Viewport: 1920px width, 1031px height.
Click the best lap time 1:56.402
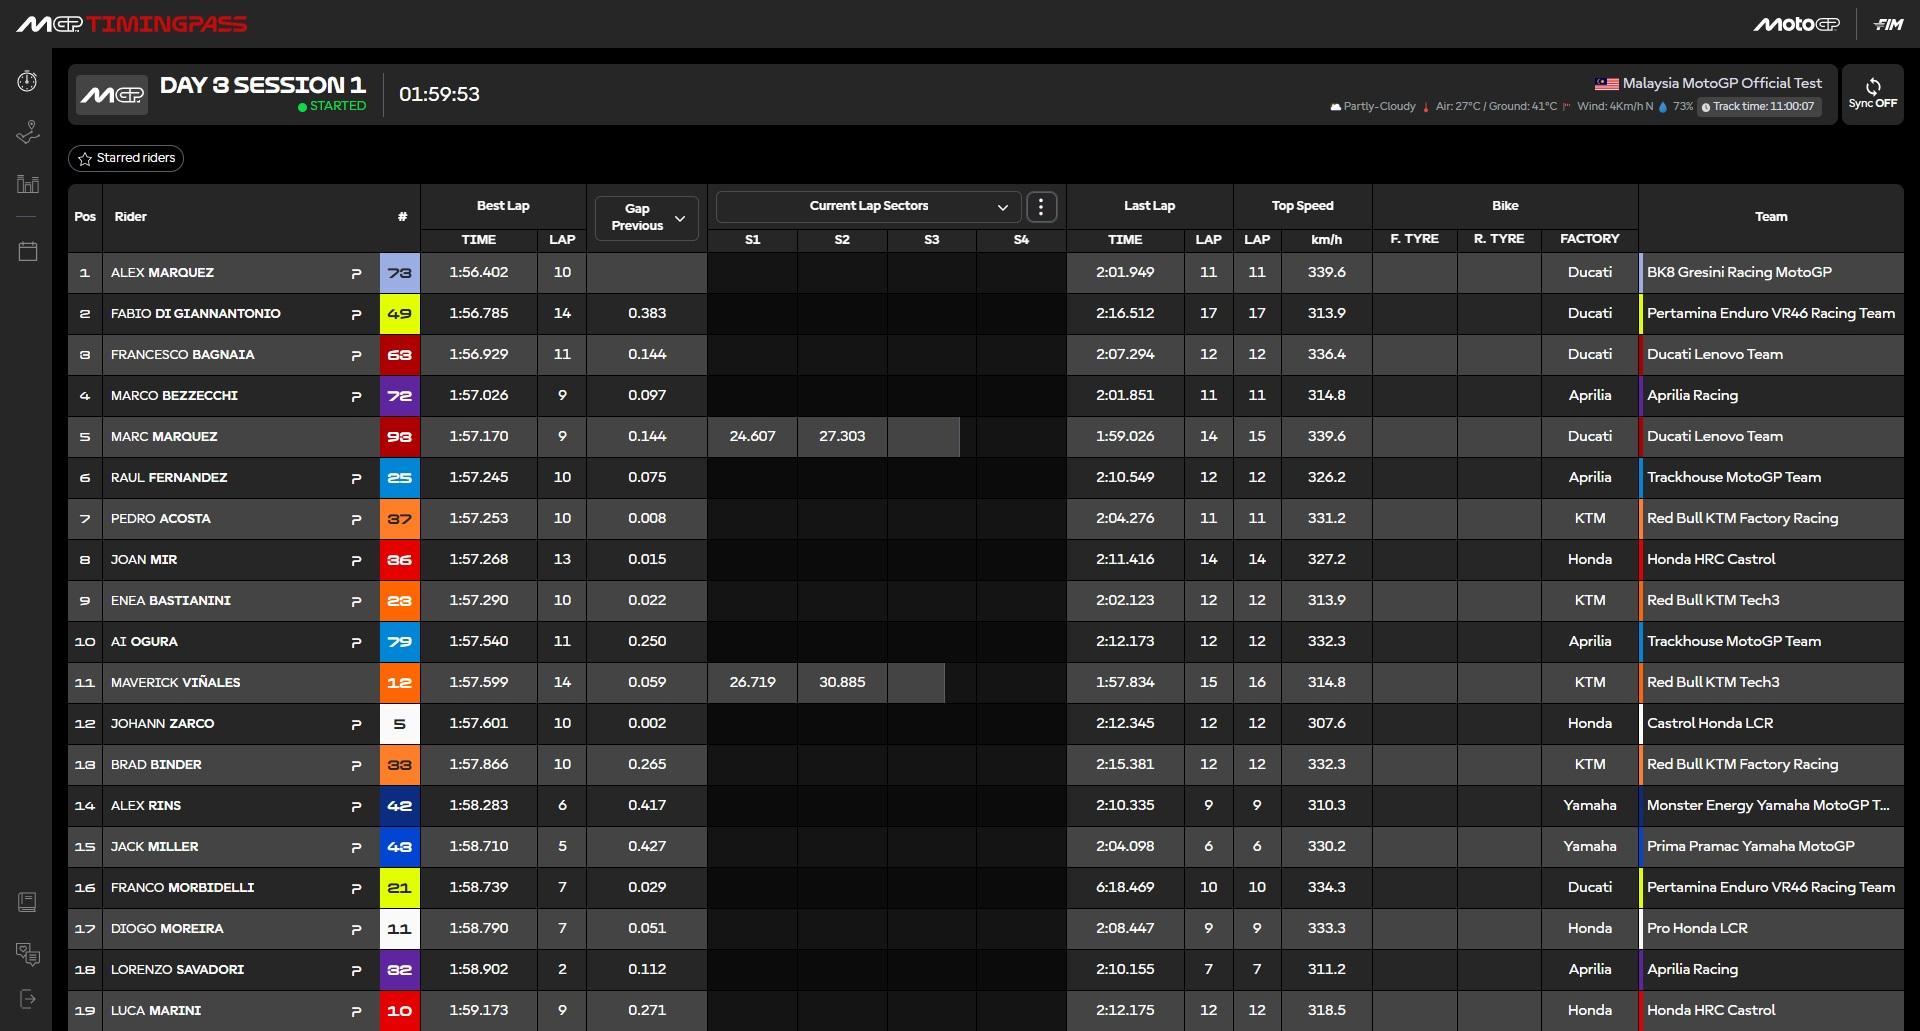479,273
